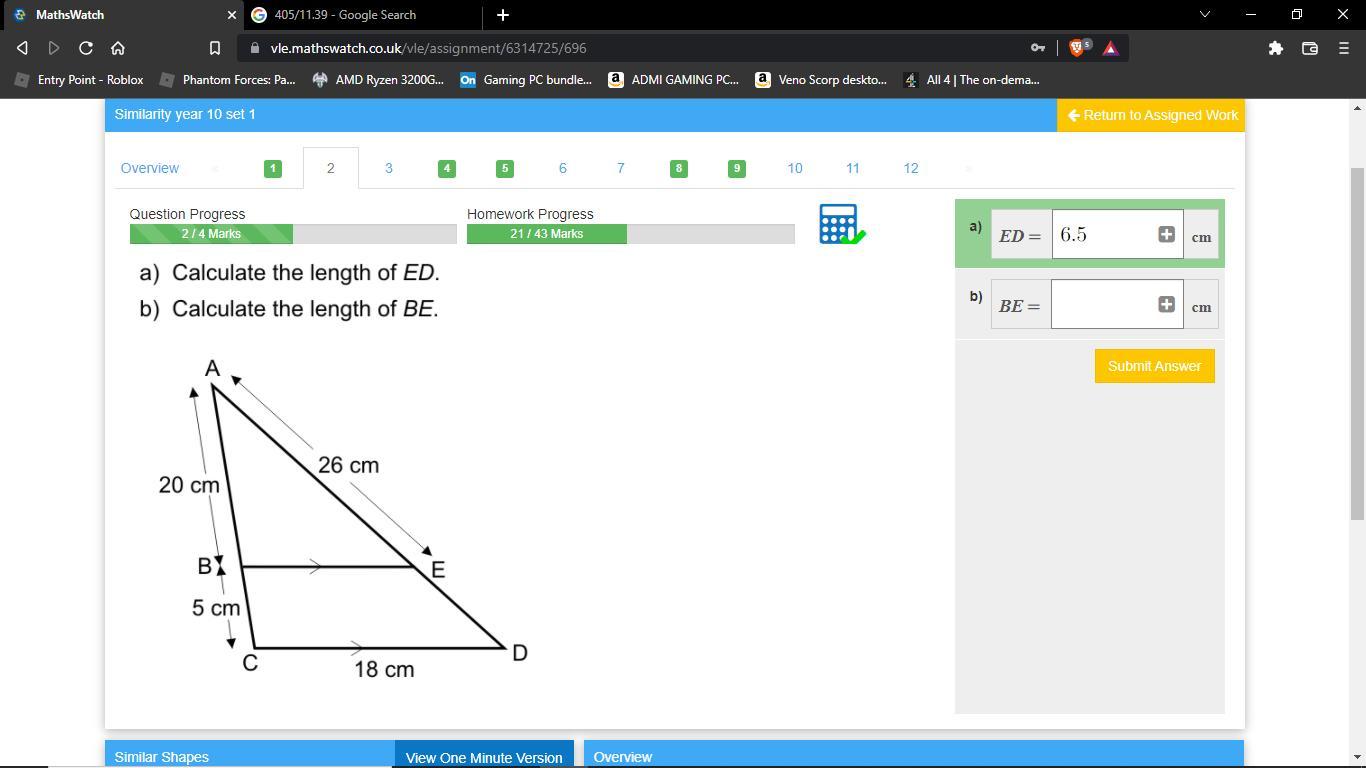Open Gaming PC bundle bookmark
1366x768 pixels.
(x=526, y=80)
